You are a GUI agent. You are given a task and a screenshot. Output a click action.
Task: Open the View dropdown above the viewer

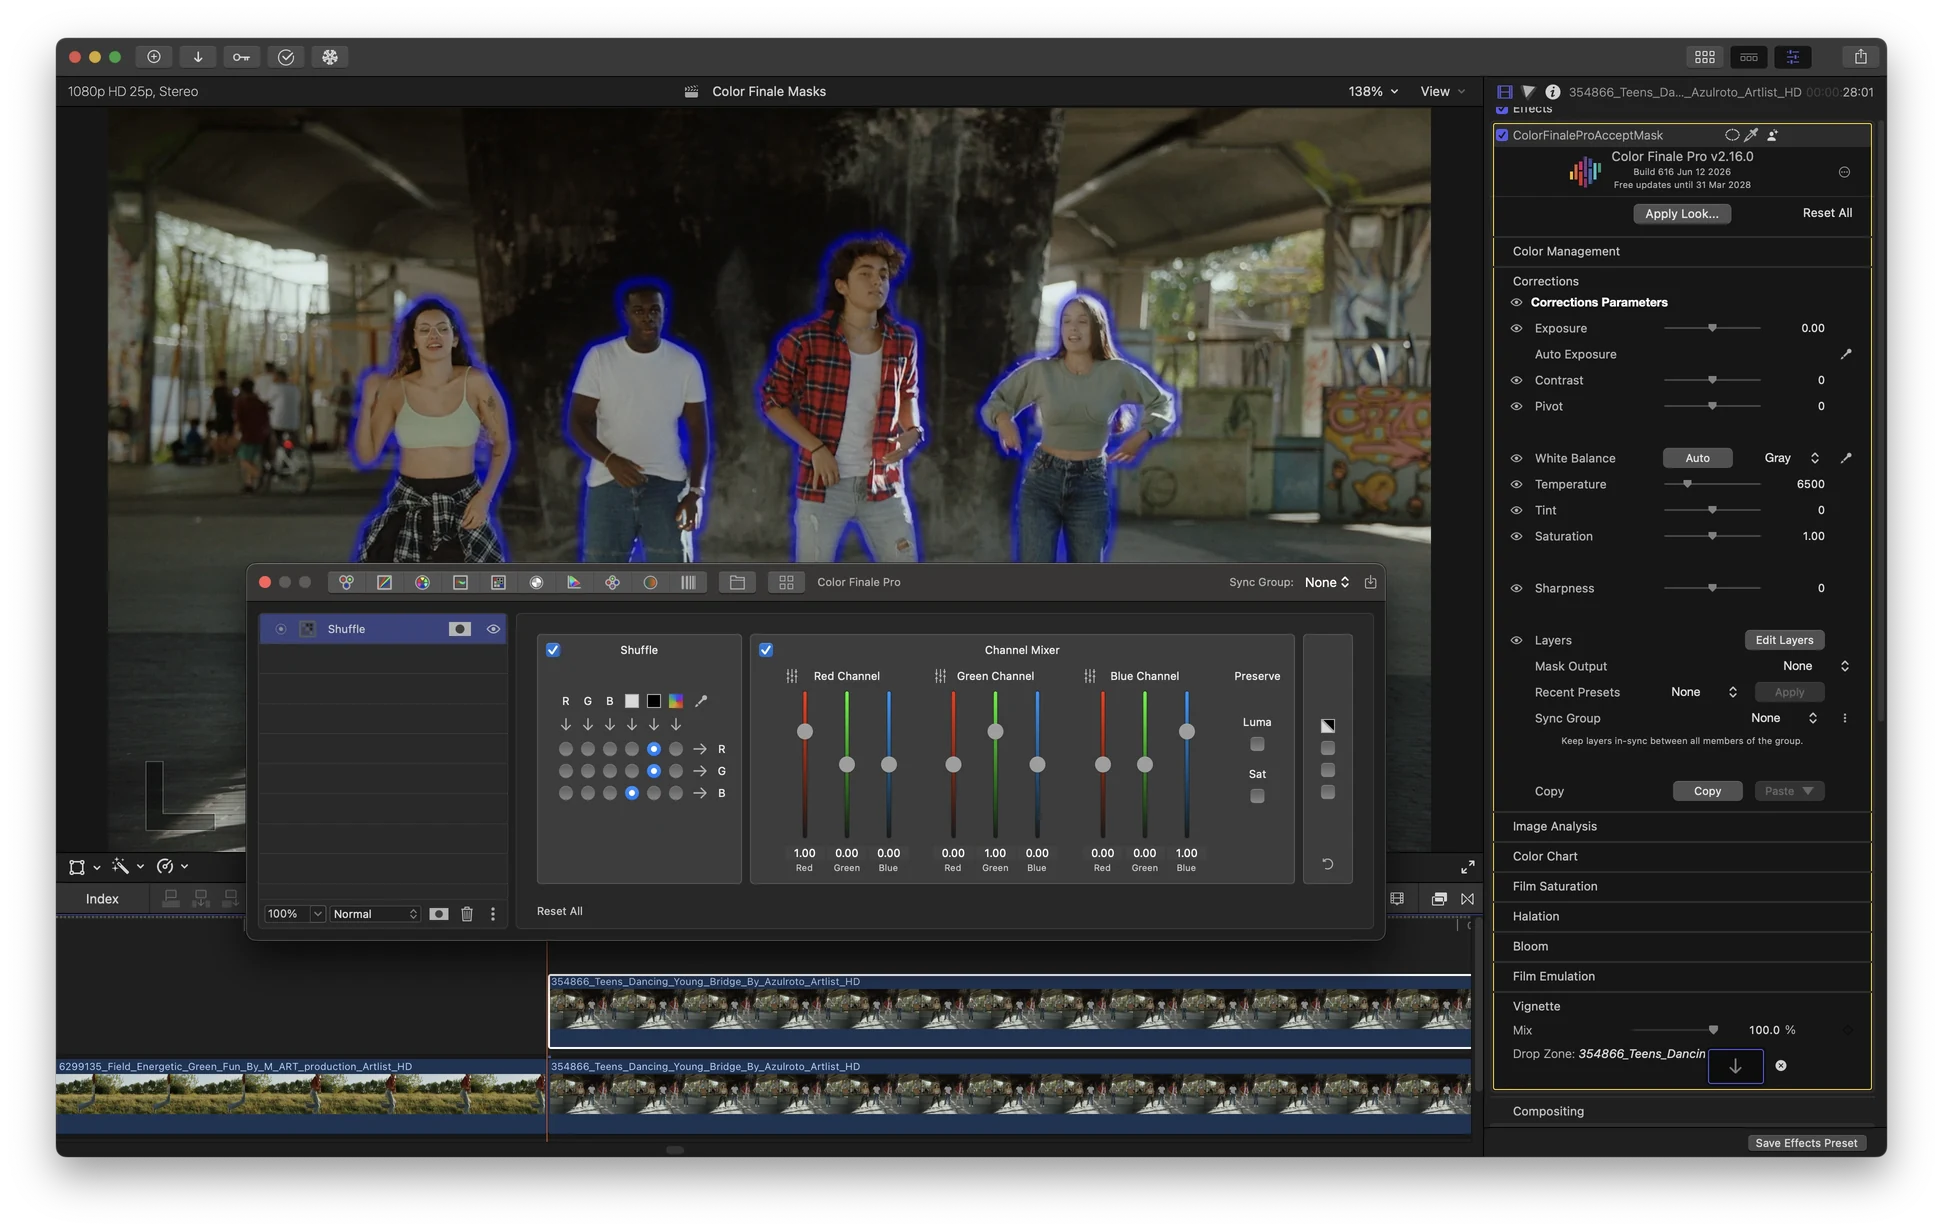pyautogui.click(x=1442, y=91)
